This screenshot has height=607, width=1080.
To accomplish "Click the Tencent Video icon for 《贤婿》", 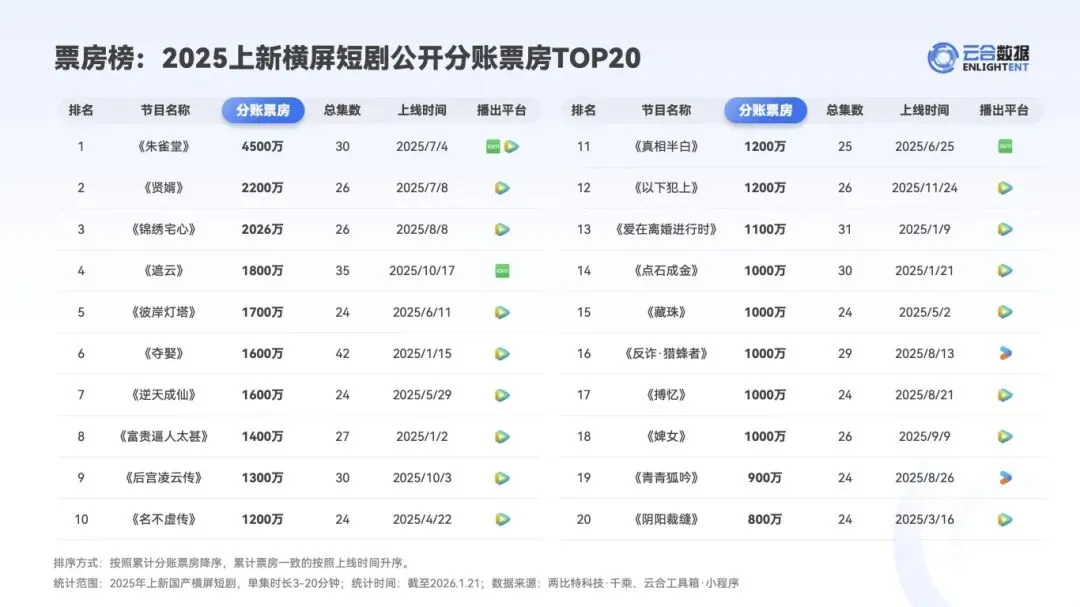I will point(502,188).
